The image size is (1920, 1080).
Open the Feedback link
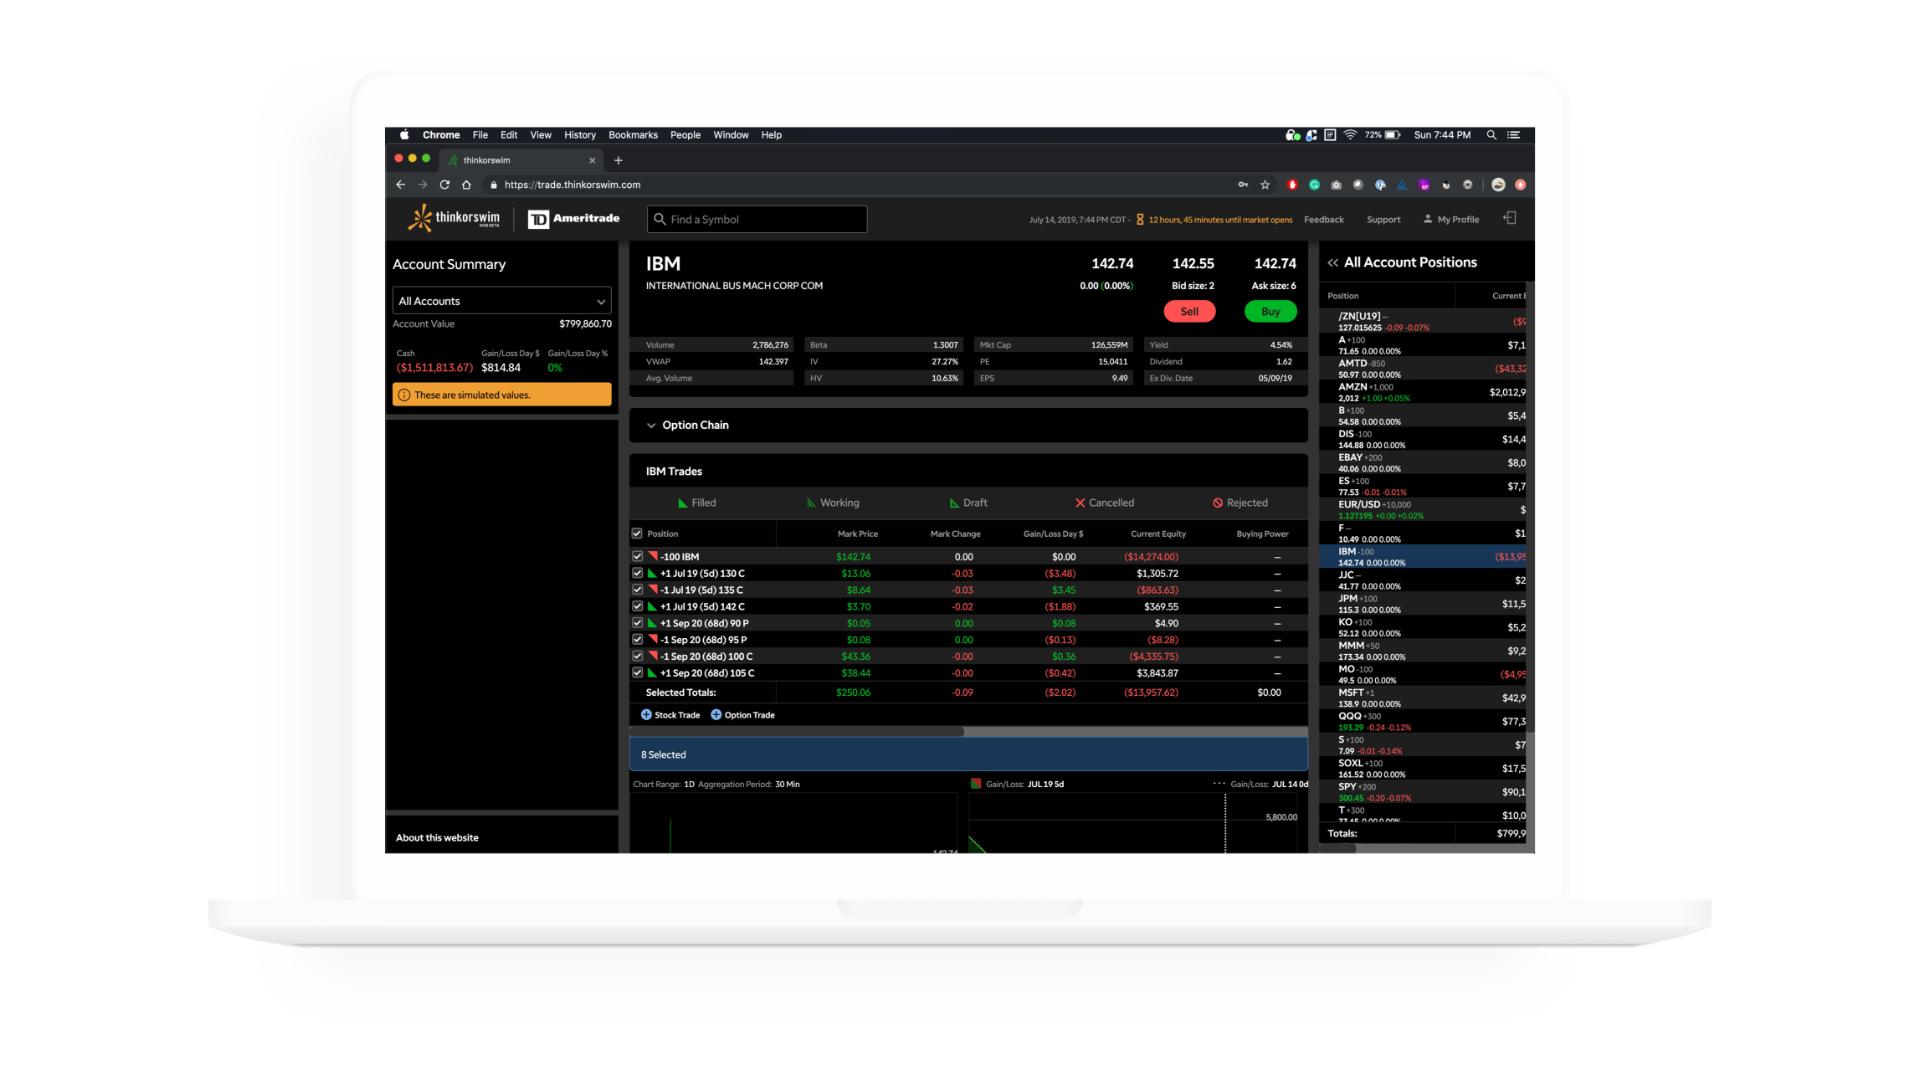tap(1323, 219)
